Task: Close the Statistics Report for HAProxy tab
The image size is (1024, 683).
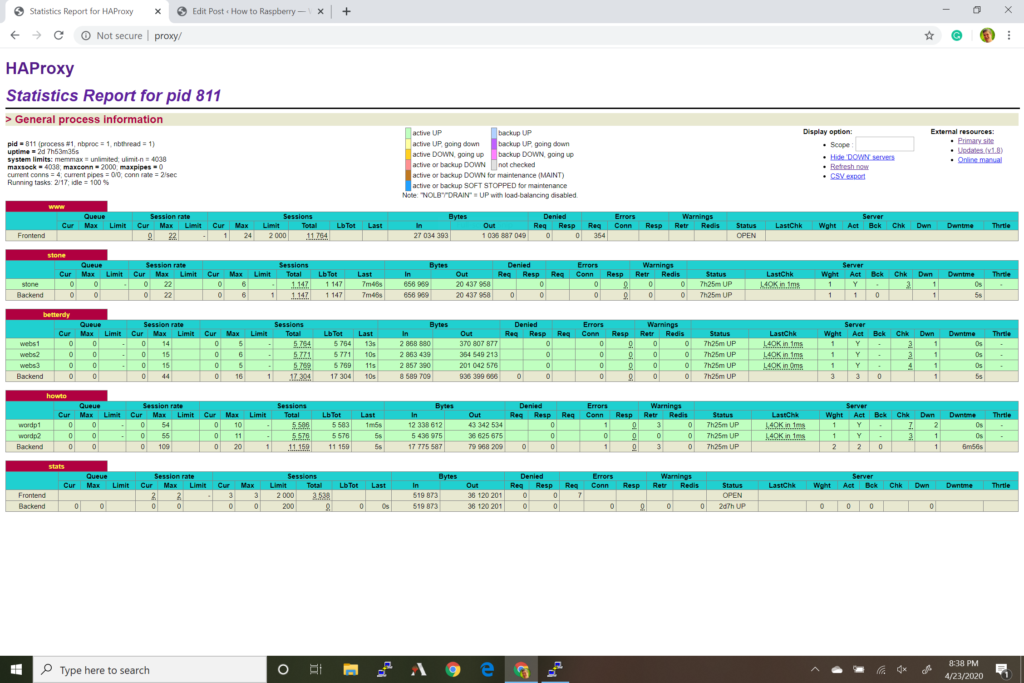Action: 157,11
